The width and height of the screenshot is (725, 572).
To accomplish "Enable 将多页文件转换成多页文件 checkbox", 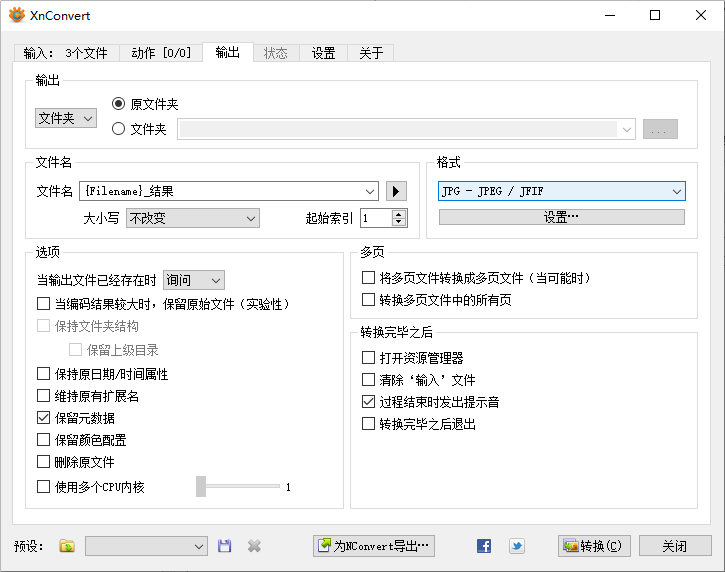I will click(x=369, y=278).
